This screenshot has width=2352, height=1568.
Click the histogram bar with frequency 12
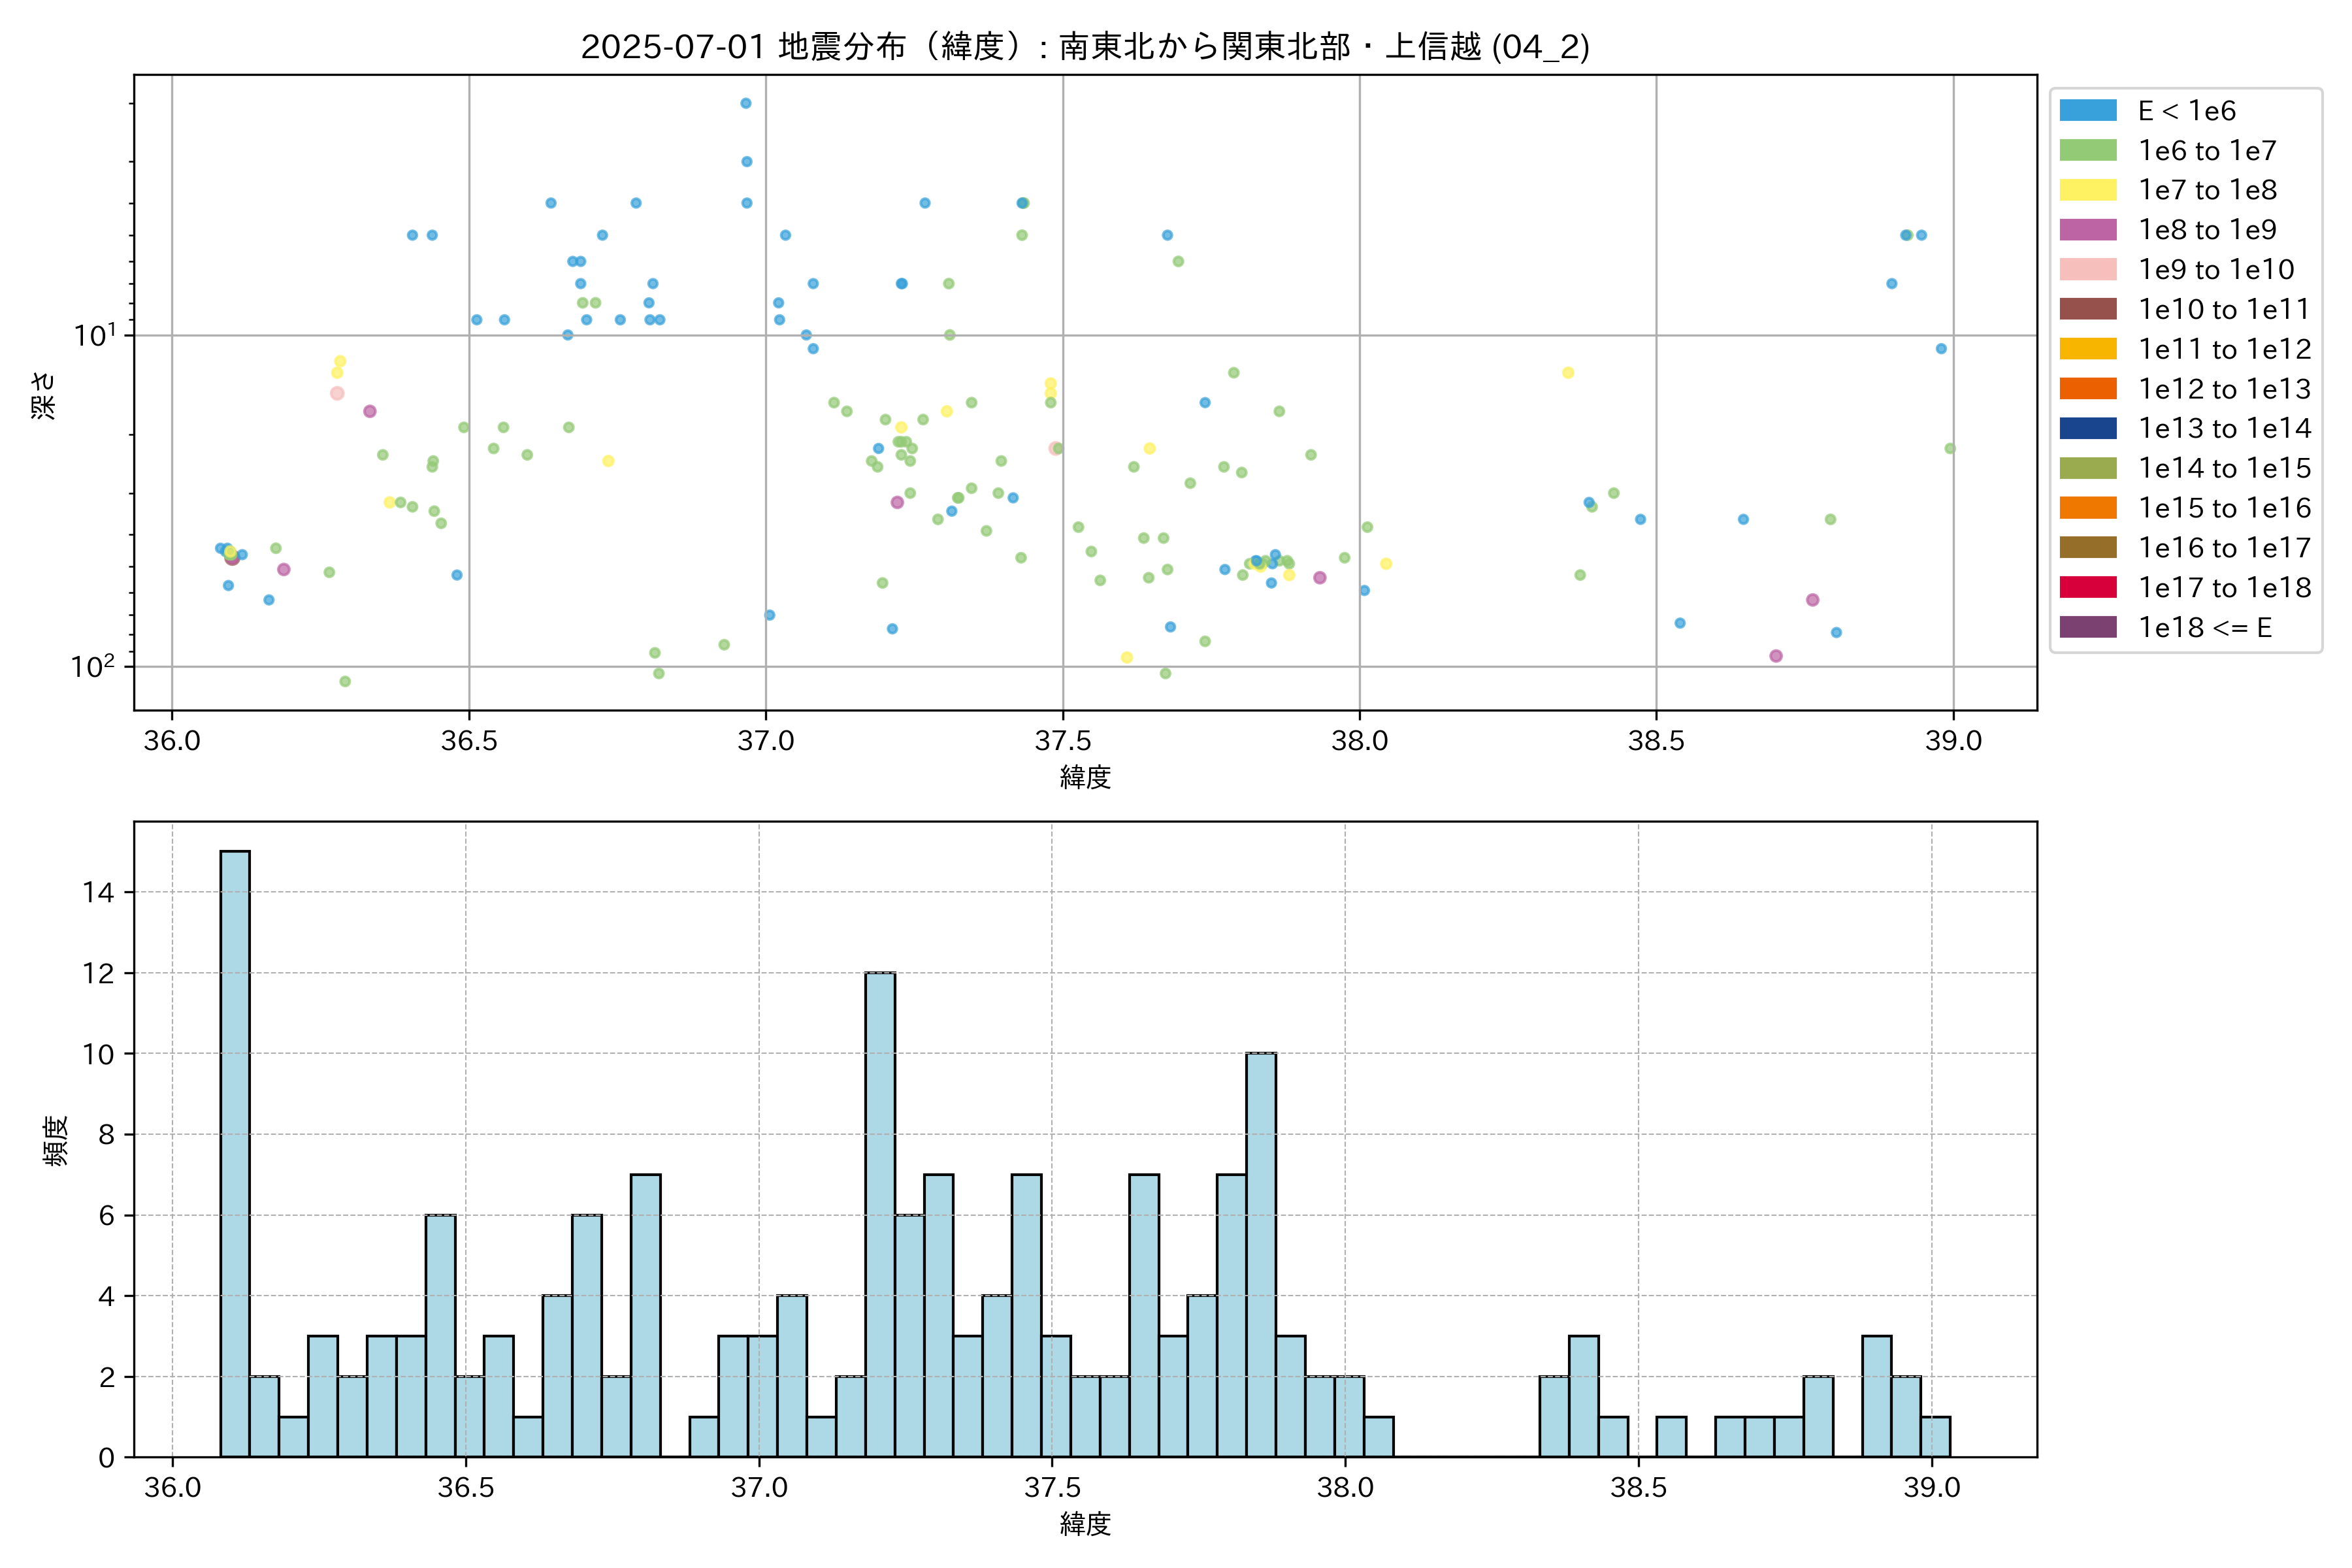[x=880, y=1214]
